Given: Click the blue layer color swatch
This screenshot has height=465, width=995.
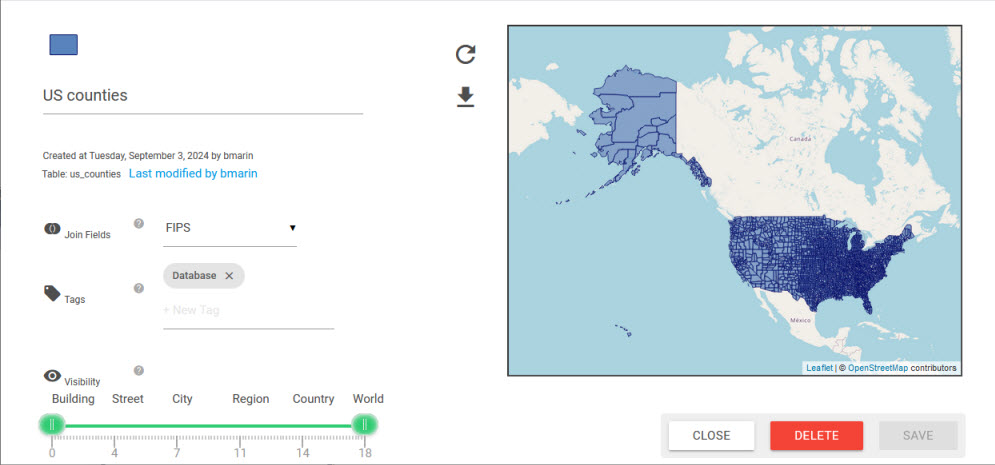Looking at the screenshot, I should click(x=63, y=45).
